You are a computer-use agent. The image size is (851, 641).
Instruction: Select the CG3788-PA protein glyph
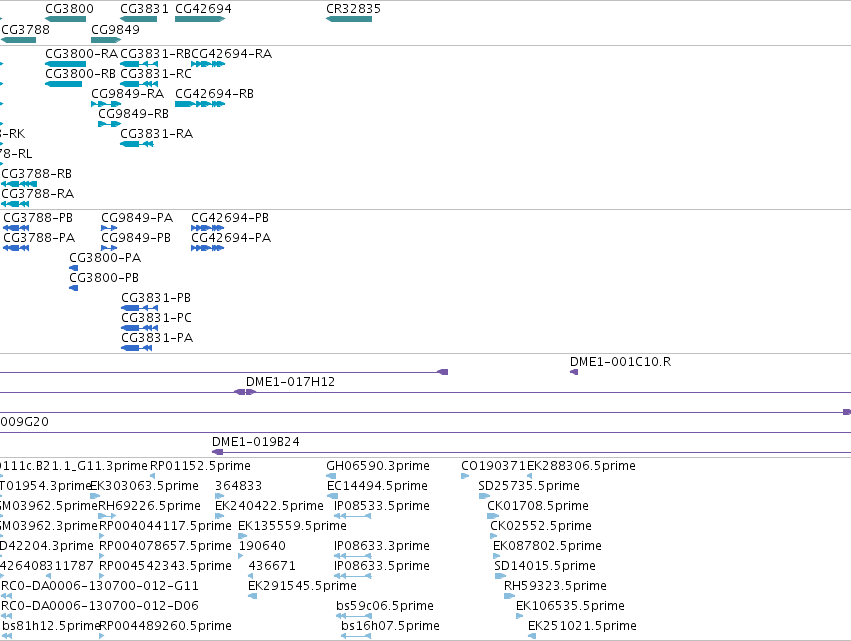pos(16,248)
